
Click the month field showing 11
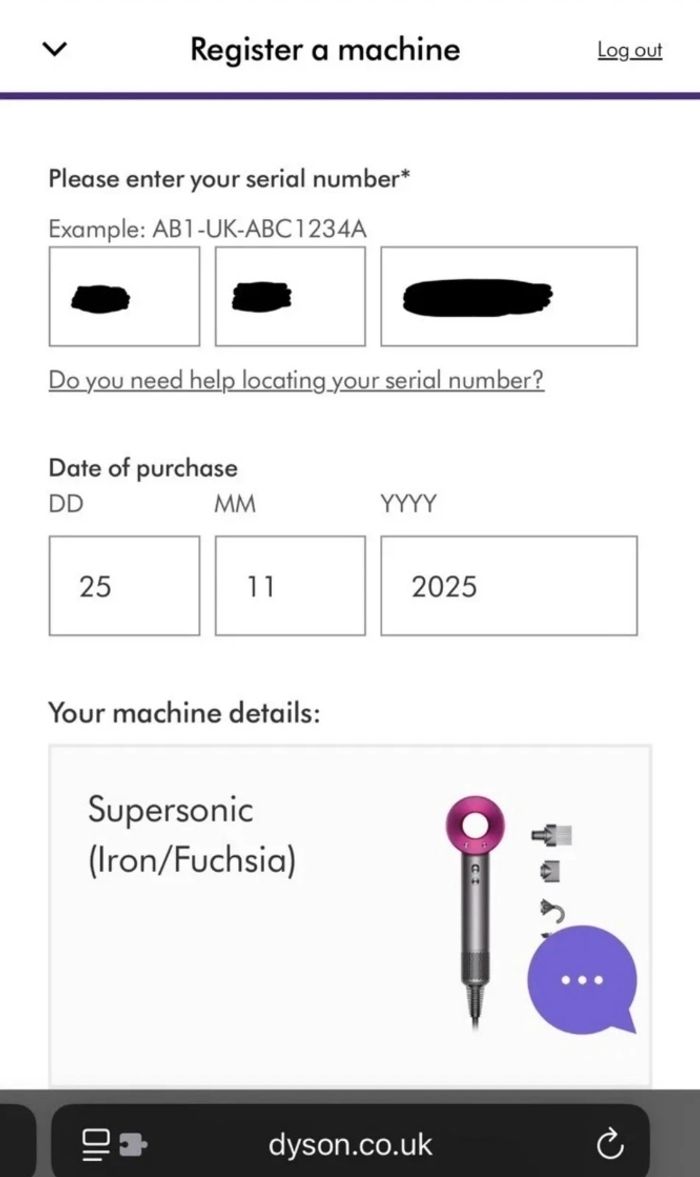pos(289,585)
